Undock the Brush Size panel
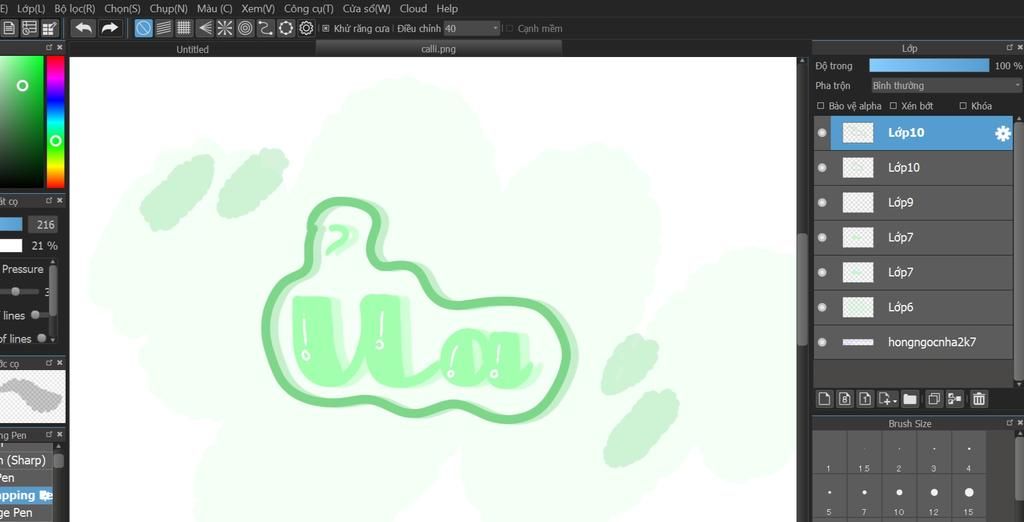The width and height of the screenshot is (1024, 522). tap(1010, 423)
